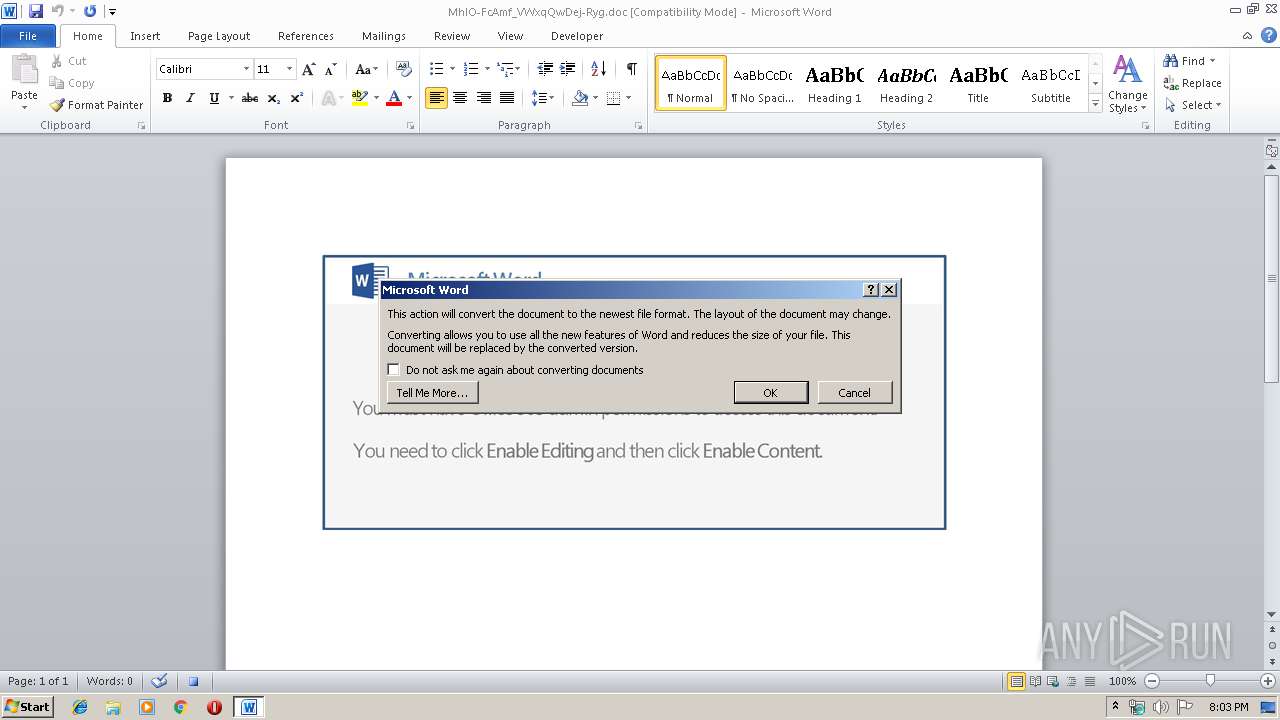
Task: Click the macro recording status button
Action: click(x=194, y=681)
